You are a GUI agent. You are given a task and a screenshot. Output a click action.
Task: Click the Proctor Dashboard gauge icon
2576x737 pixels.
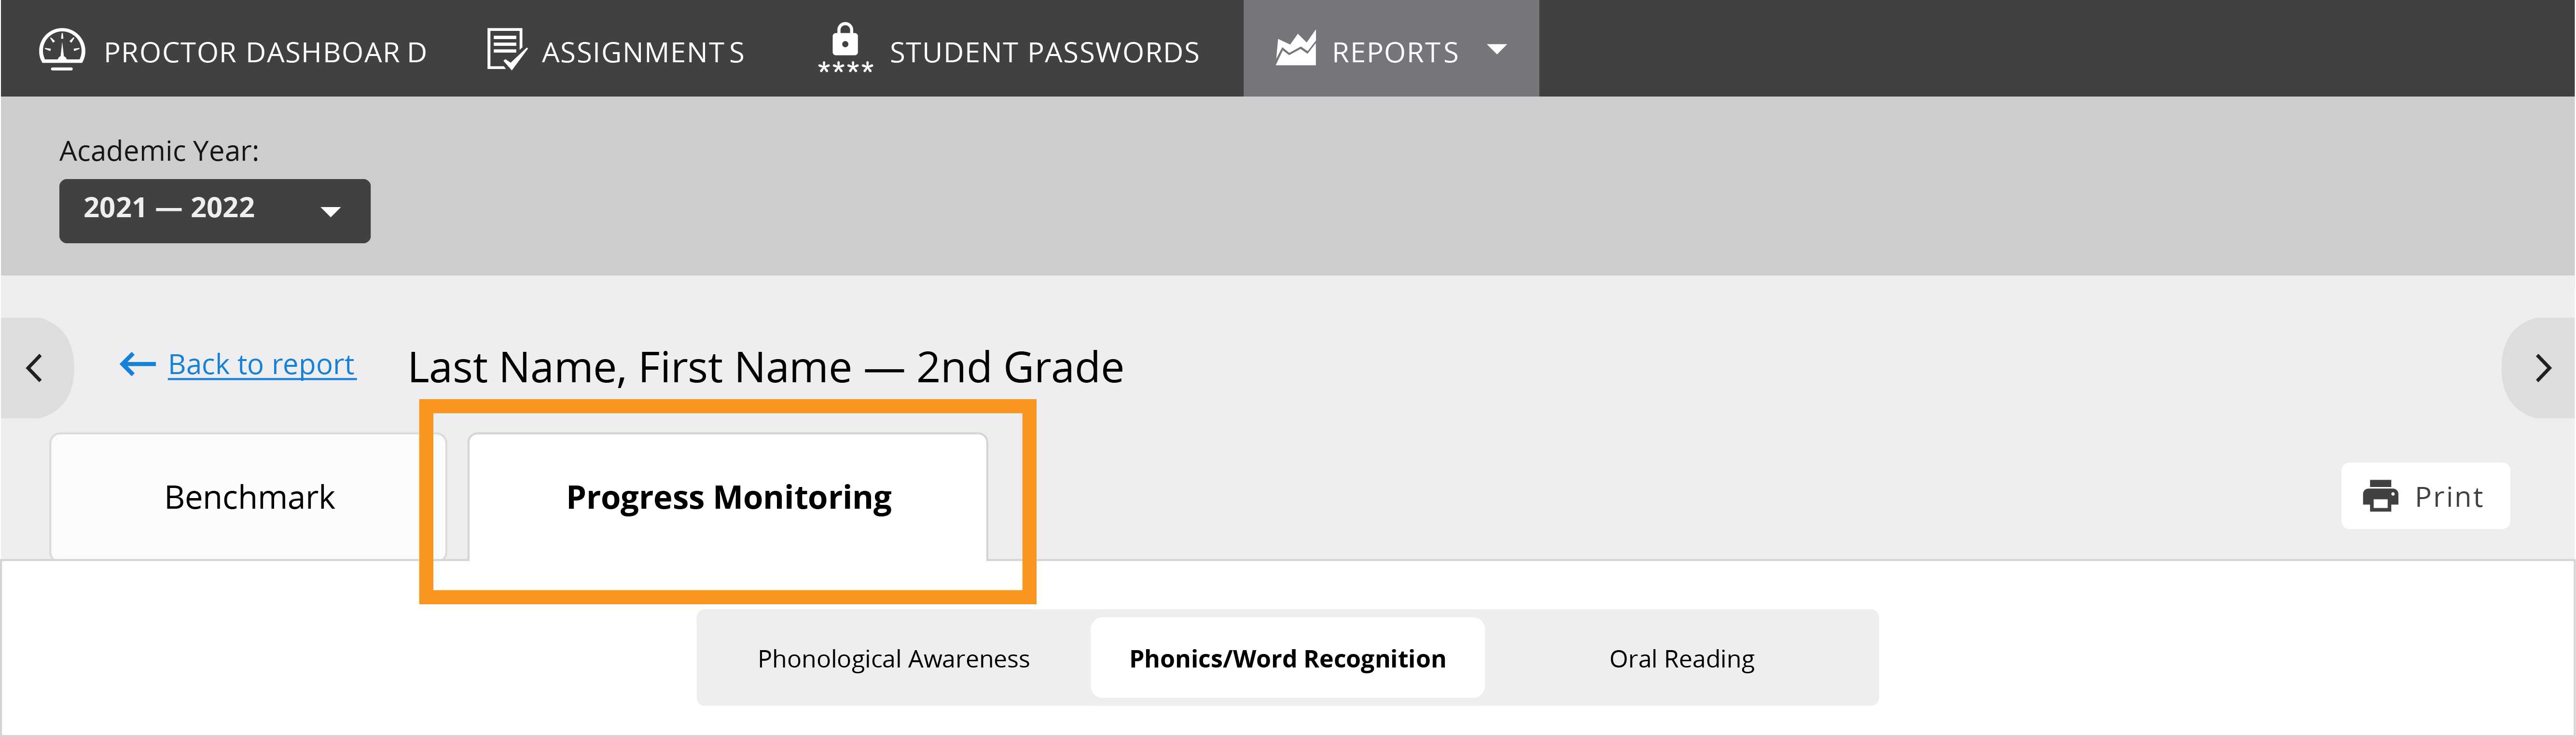pos(62,50)
